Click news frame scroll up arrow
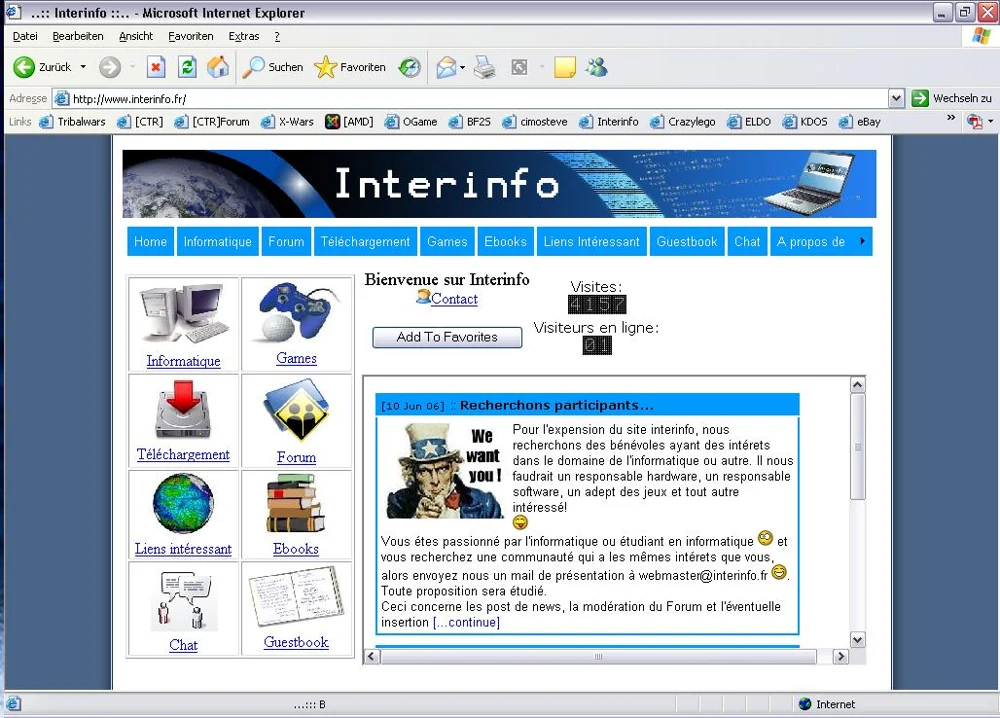This screenshot has width=1000, height=718. point(858,385)
